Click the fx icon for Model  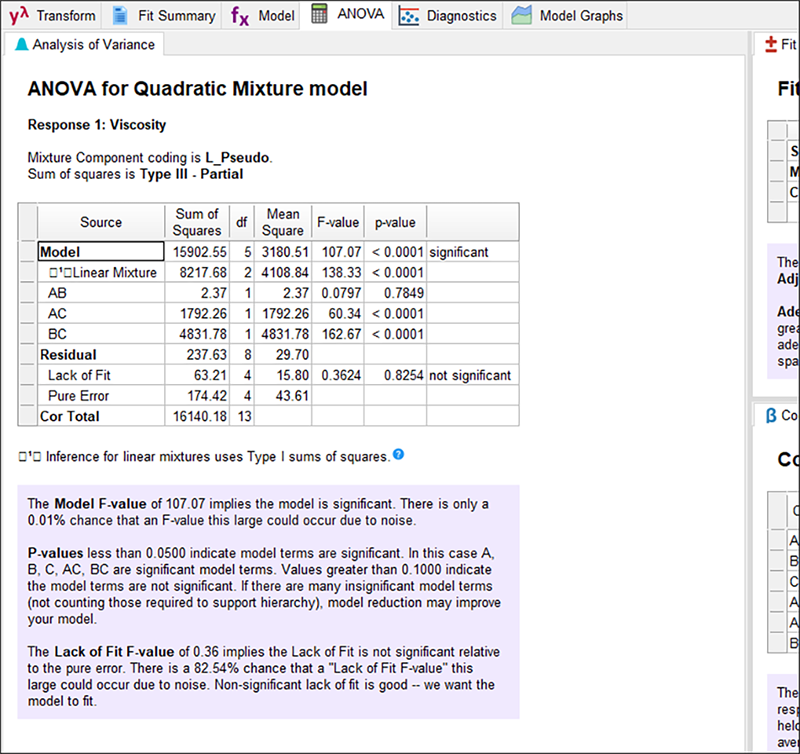pyautogui.click(x=240, y=15)
